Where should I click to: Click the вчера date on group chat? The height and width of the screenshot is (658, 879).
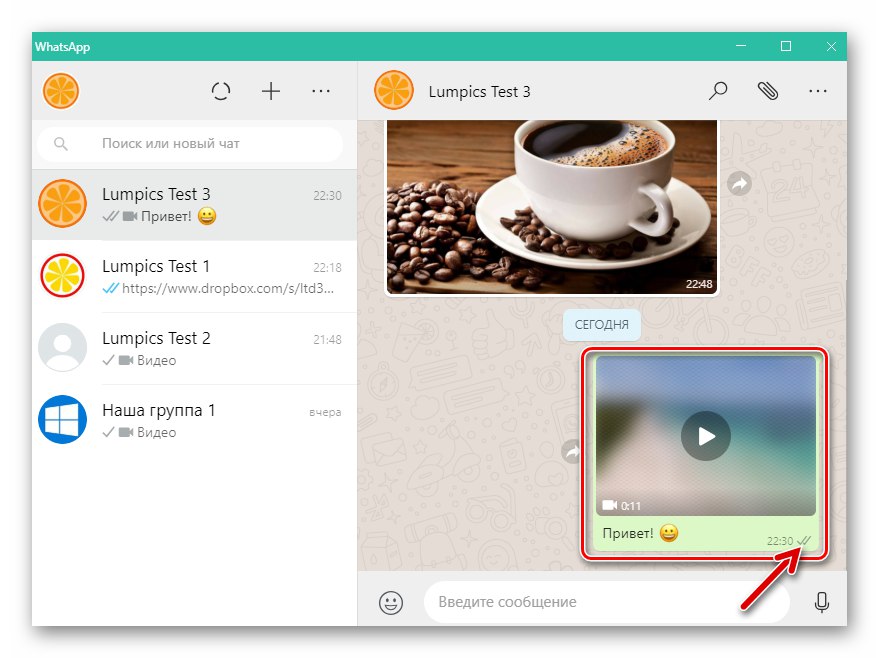[325, 413]
